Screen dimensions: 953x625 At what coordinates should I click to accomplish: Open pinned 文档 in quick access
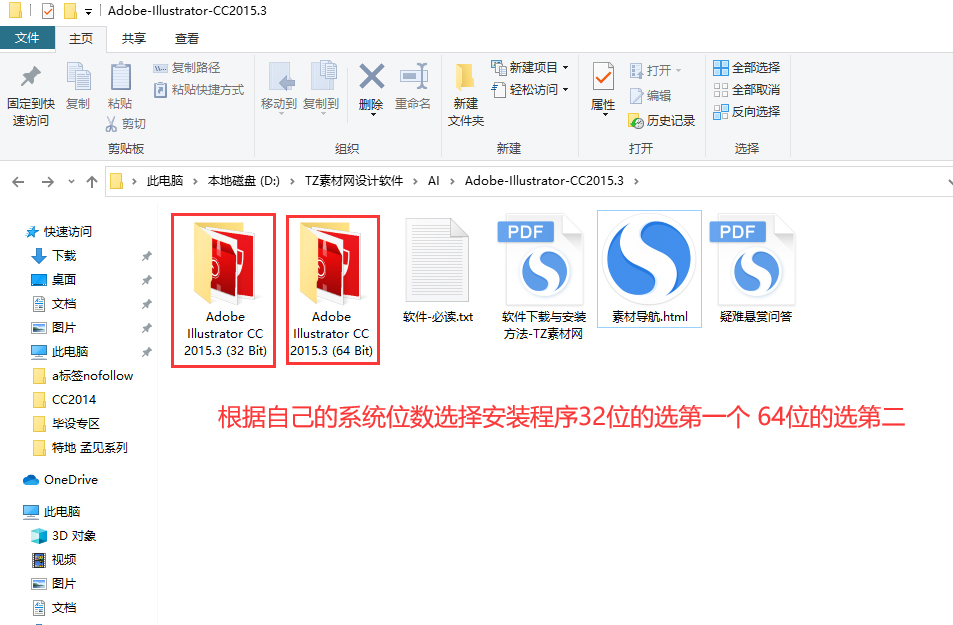[x=53, y=304]
